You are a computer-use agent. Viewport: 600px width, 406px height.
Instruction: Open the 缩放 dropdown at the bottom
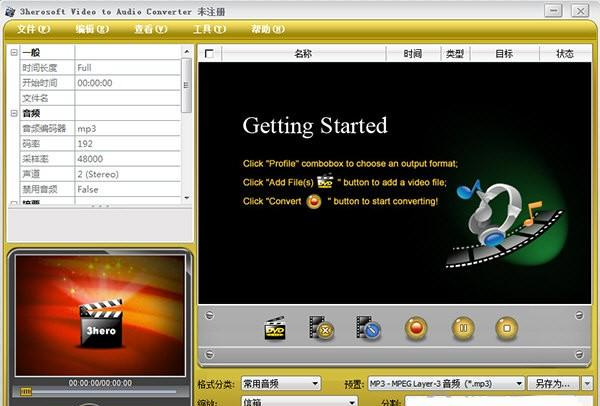coord(299,401)
